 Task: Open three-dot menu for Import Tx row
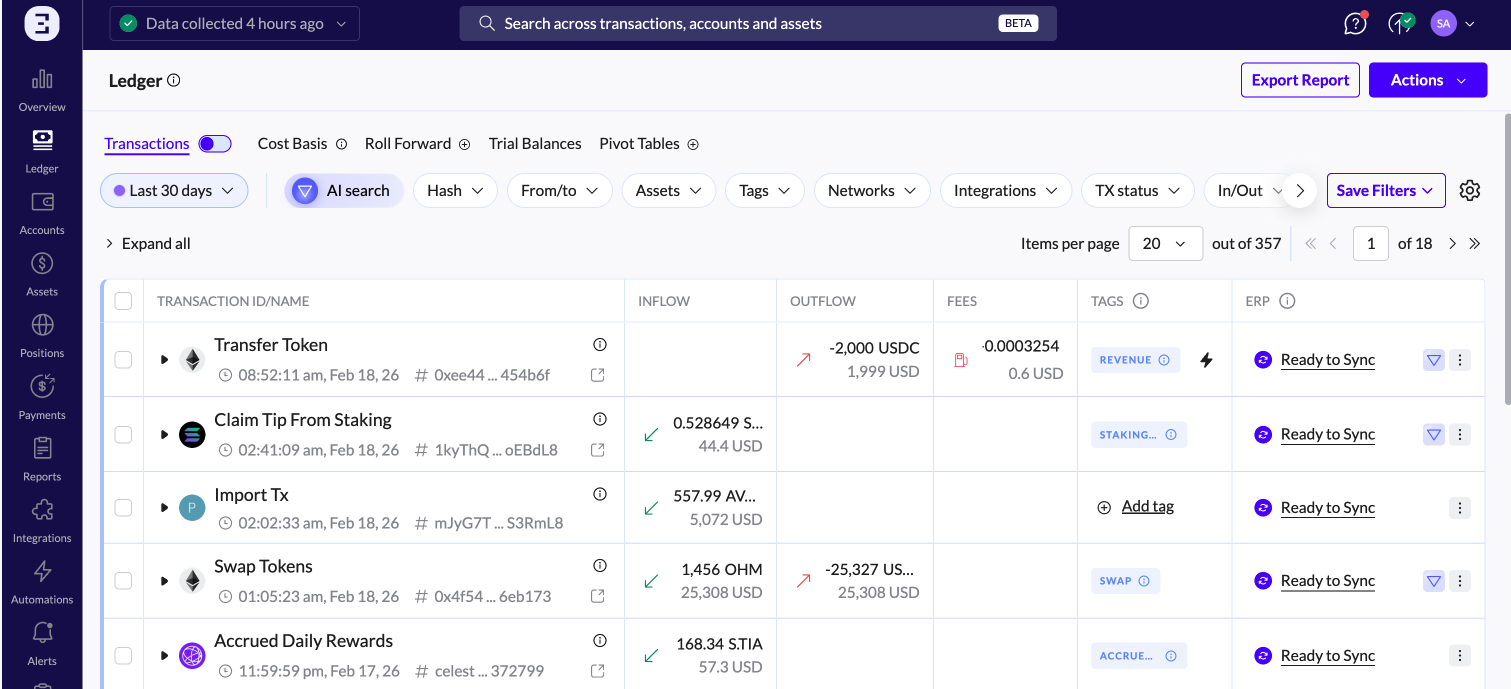point(1460,508)
